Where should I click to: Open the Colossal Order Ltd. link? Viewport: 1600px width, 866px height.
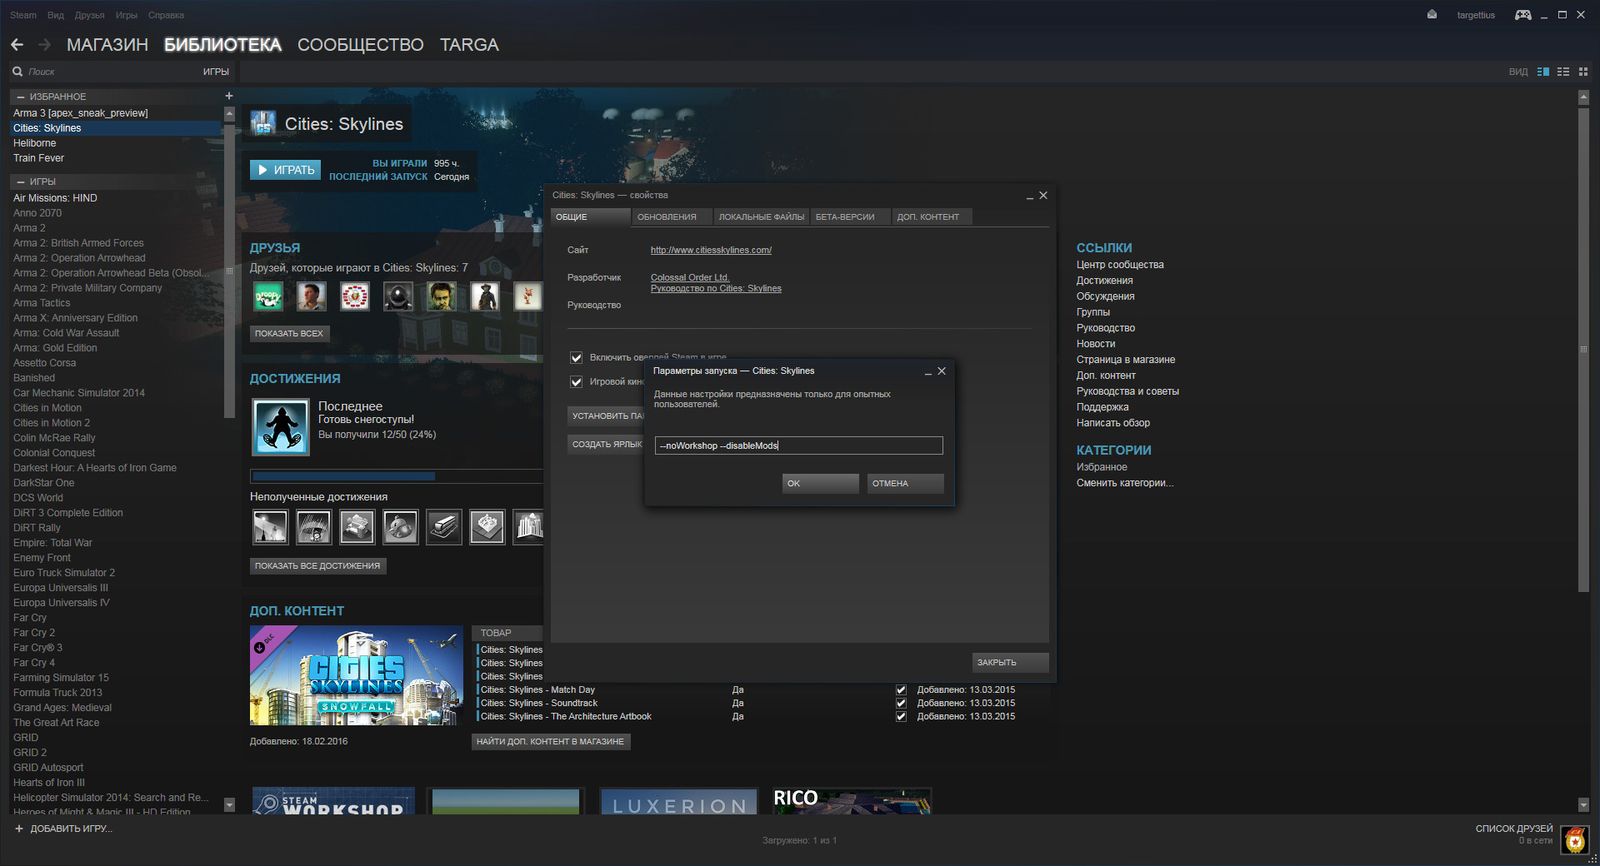690,278
